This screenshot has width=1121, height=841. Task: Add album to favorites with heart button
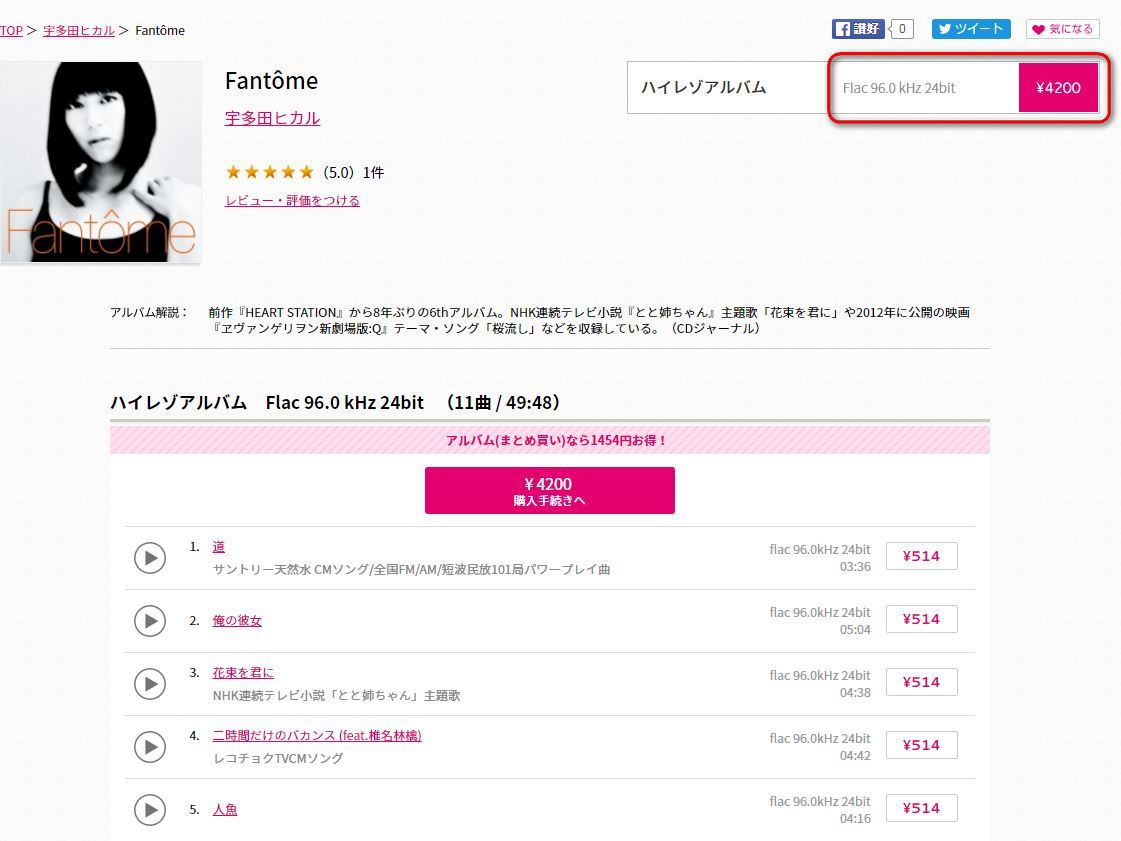tap(1063, 29)
